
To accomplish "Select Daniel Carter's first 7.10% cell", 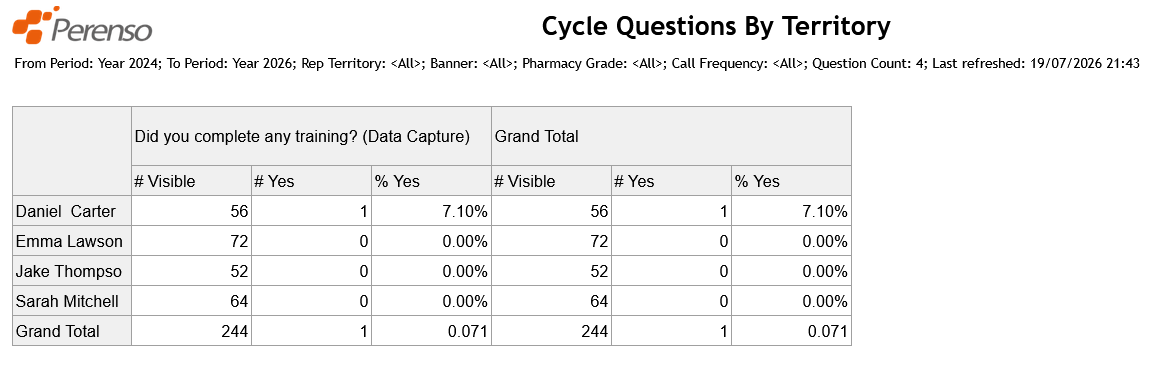I will pos(432,211).
